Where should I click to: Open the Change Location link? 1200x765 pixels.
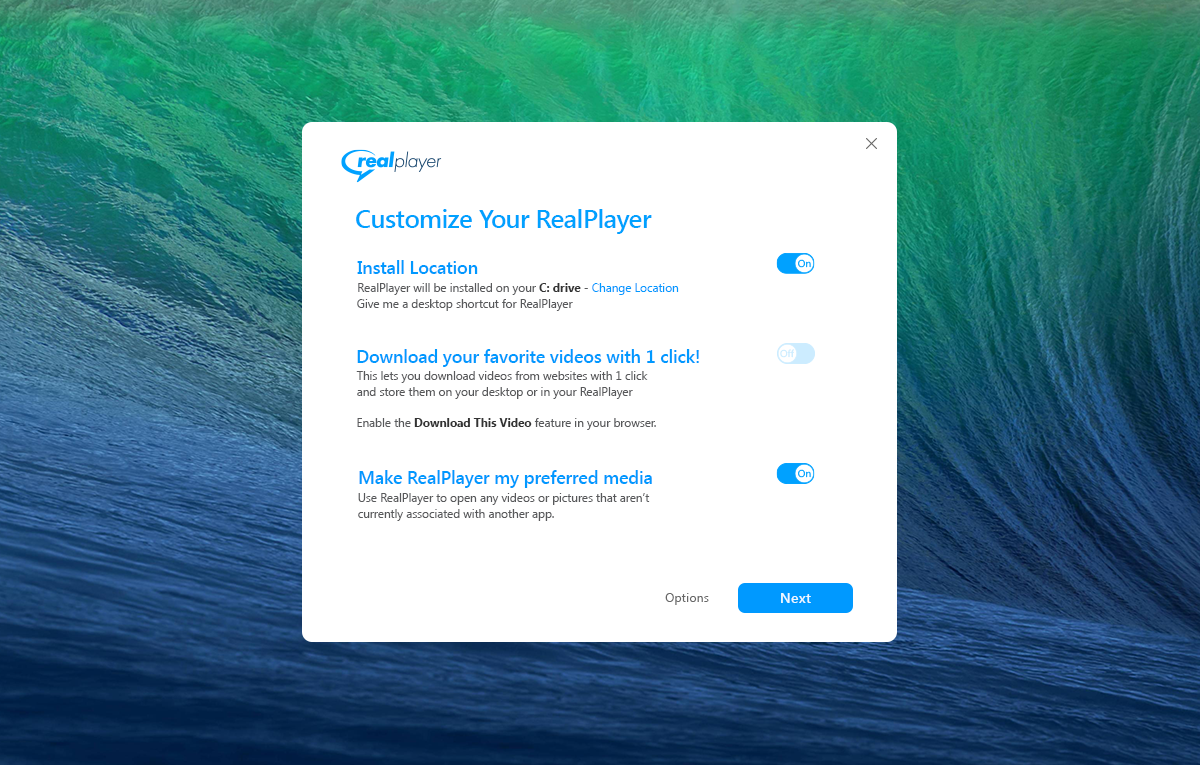pos(635,288)
